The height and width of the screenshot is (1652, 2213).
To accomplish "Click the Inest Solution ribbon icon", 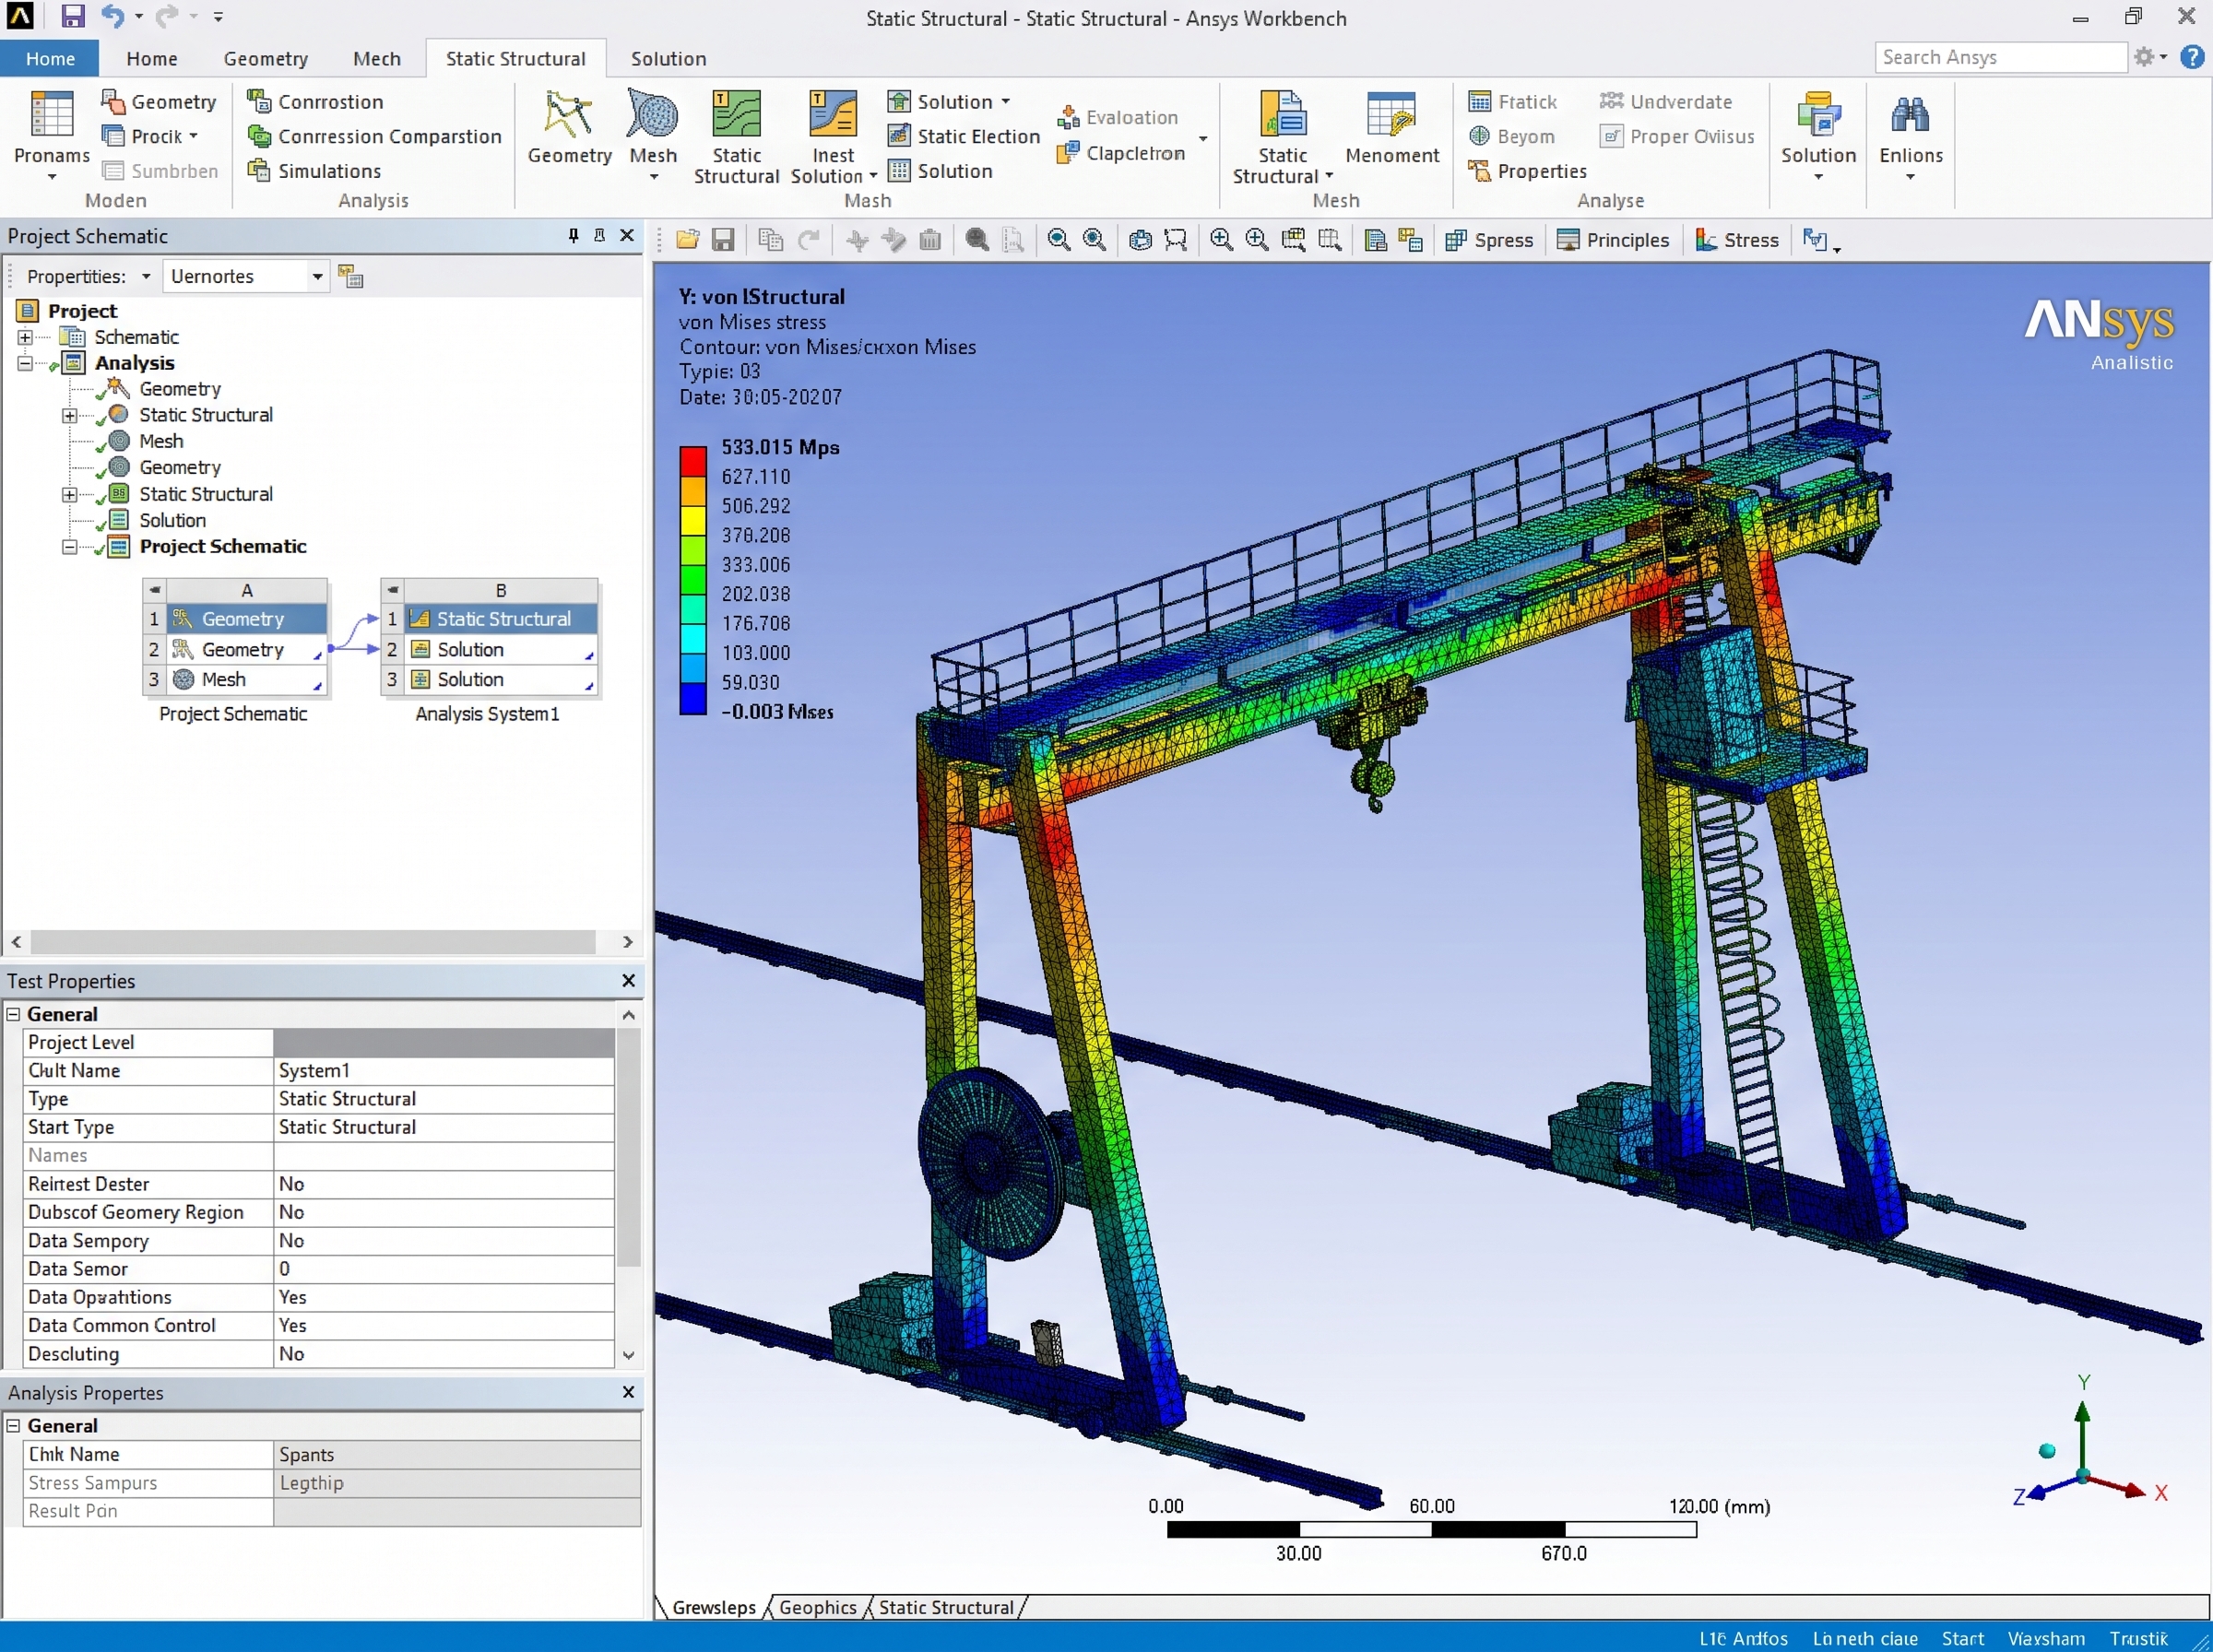I will coord(833,114).
